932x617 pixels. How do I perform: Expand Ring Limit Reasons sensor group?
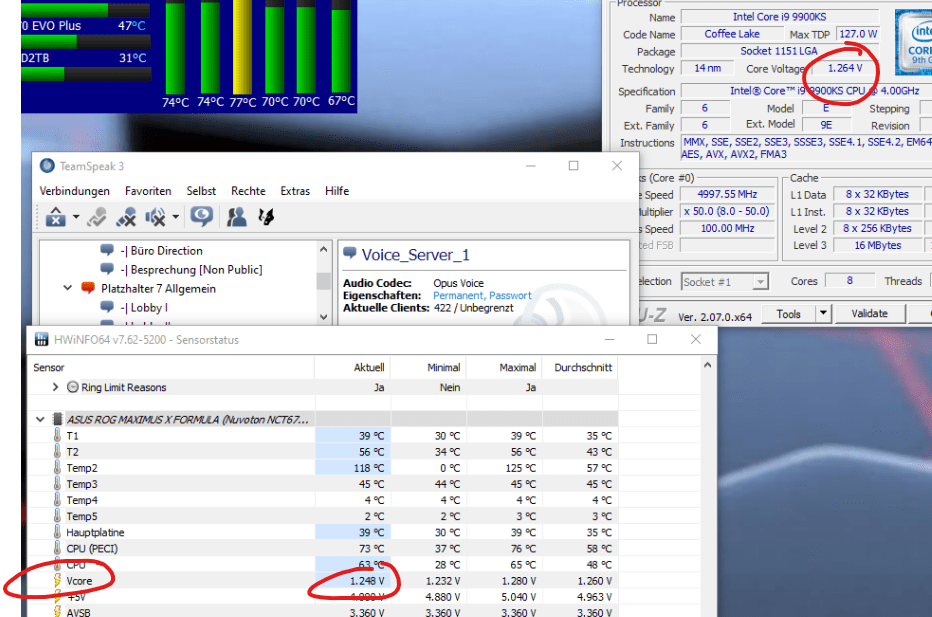pyautogui.click(x=55, y=387)
